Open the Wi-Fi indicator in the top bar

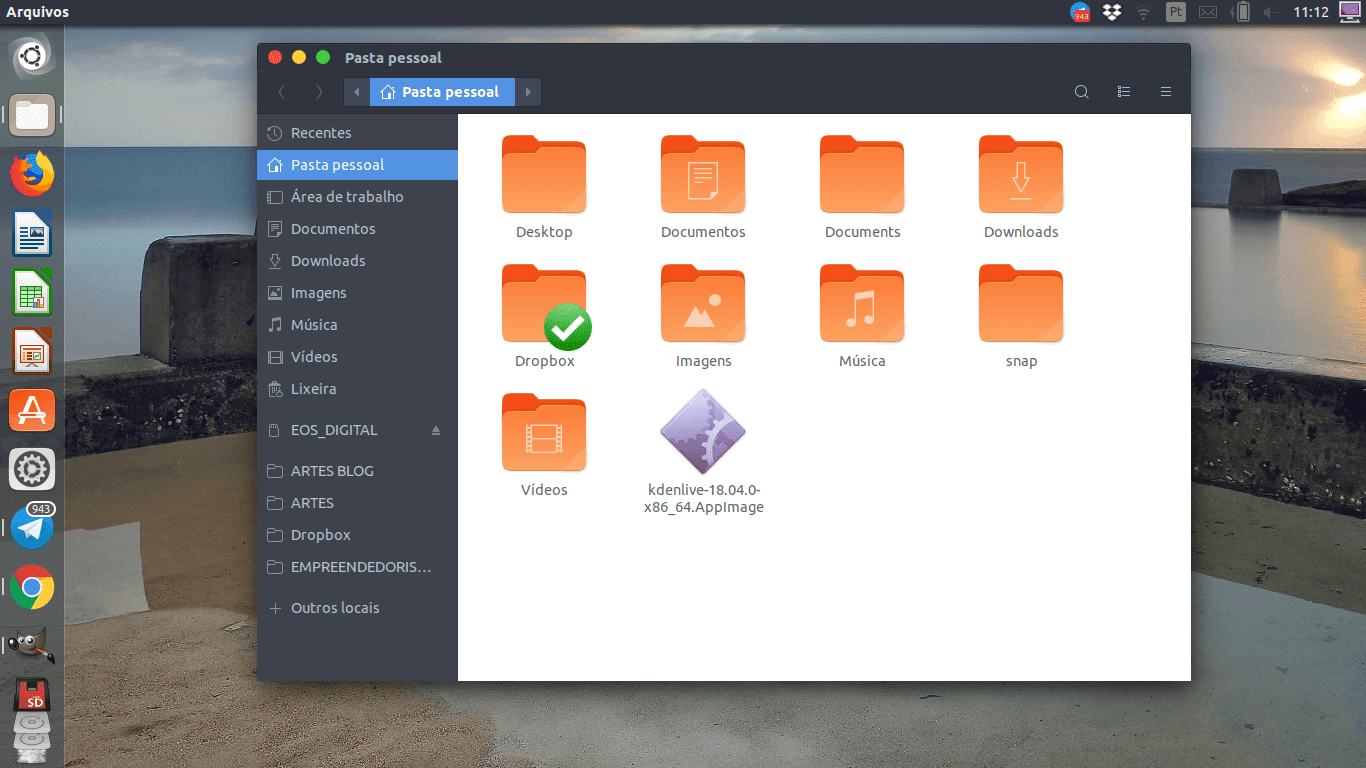pos(1142,13)
